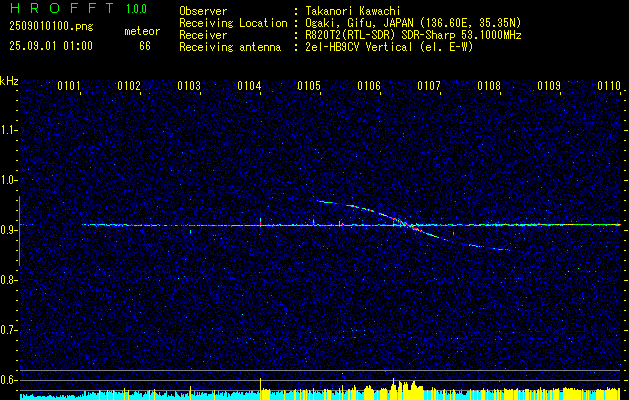This screenshot has height=400, width=629.
Task: Click the gray vertical range bar near 0.9
Action: pyautogui.click(x=19, y=231)
